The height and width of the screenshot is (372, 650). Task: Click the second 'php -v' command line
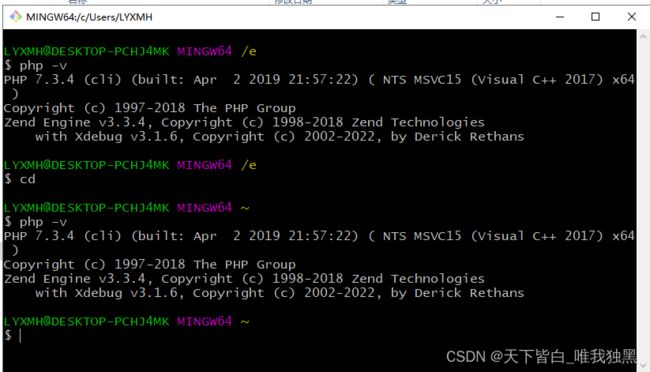pos(35,222)
